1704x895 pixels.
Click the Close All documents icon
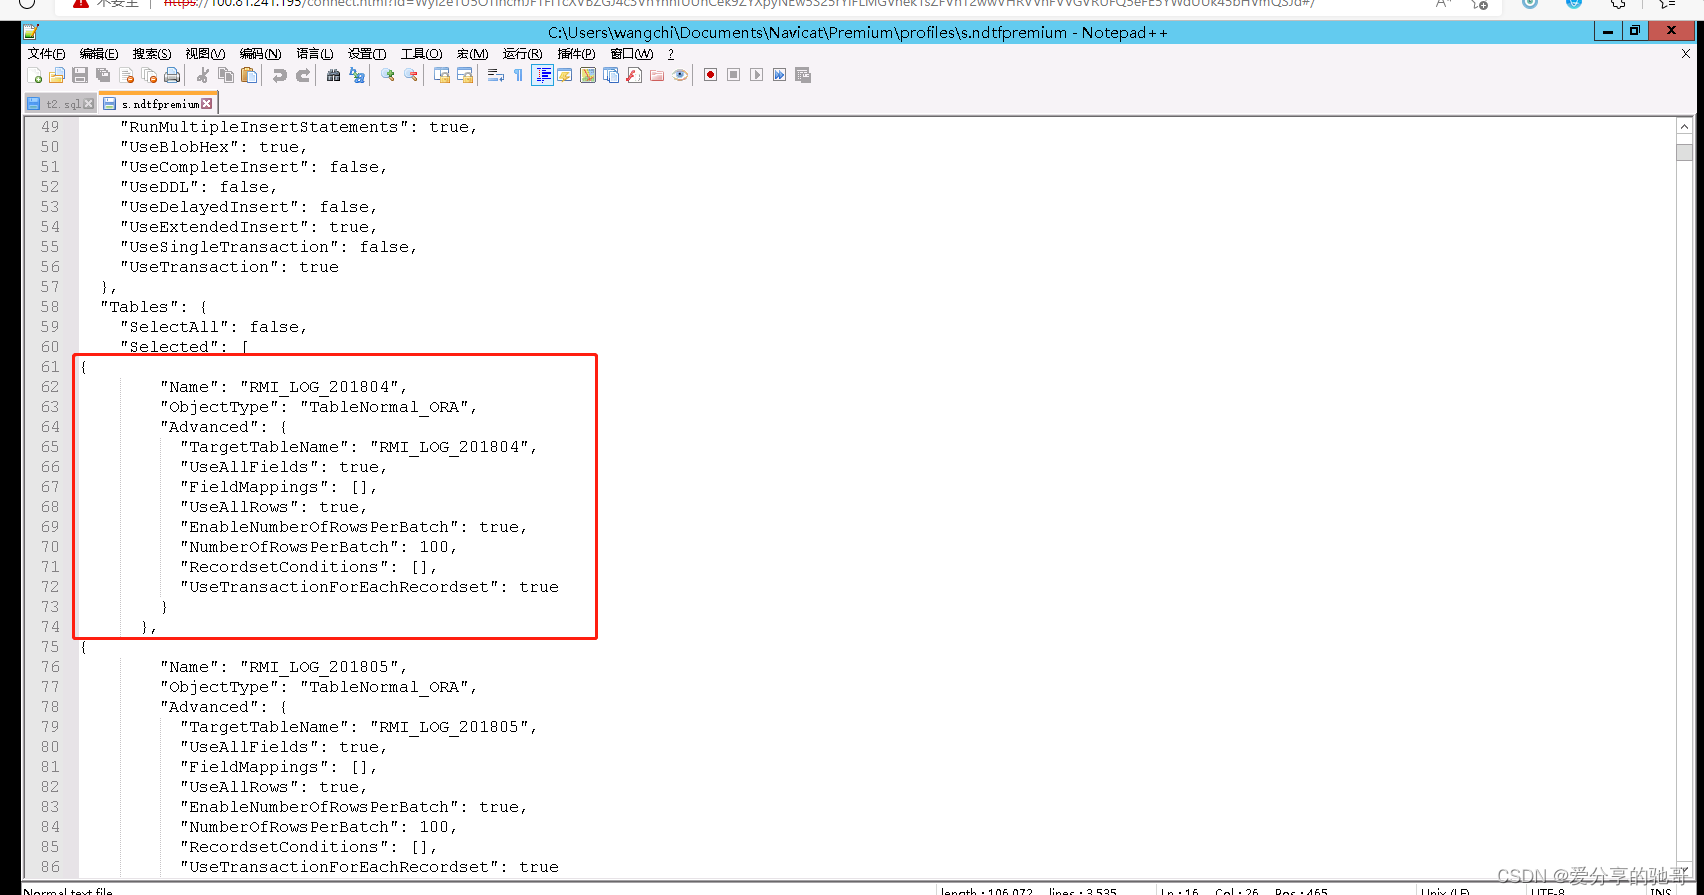coord(149,75)
